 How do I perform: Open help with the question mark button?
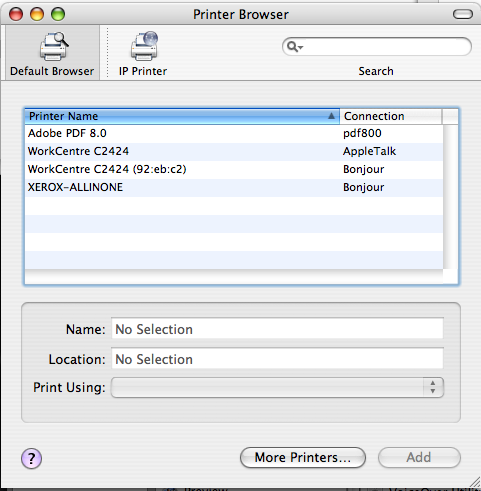(31, 458)
